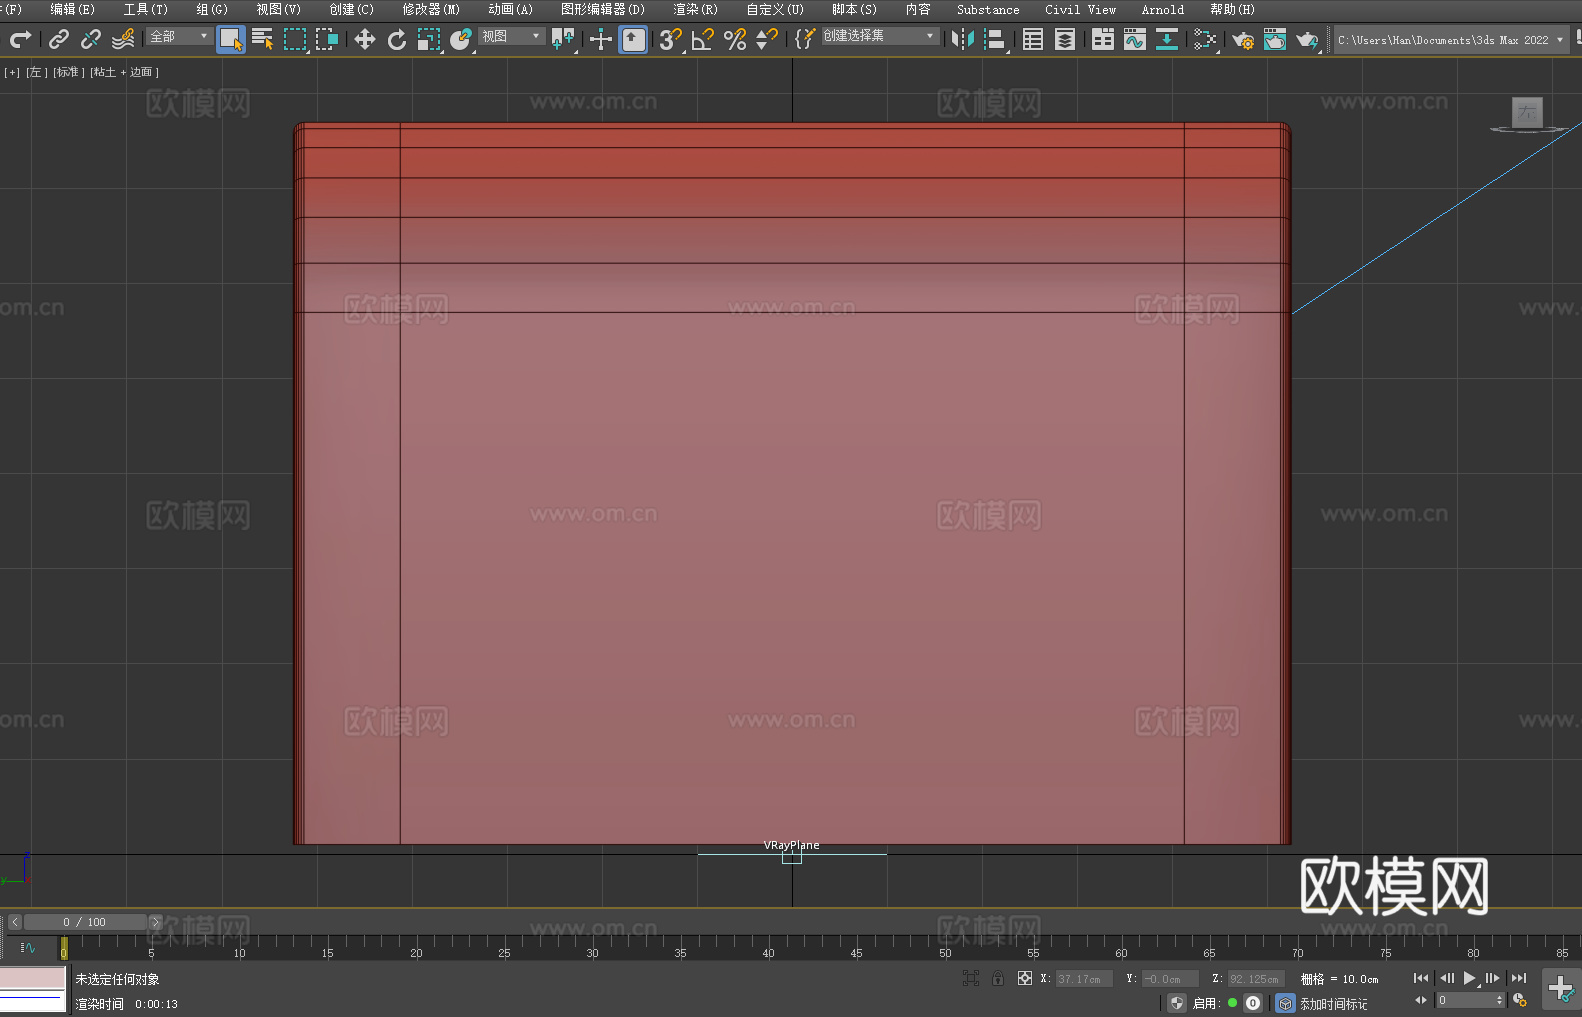Toggle the Percent Snap icon

coord(735,39)
